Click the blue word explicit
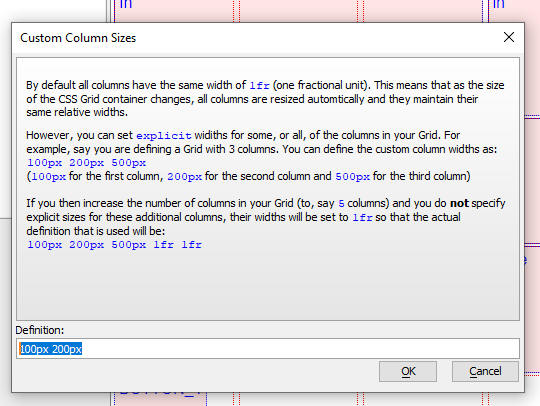540x406 pixels. 164,136
